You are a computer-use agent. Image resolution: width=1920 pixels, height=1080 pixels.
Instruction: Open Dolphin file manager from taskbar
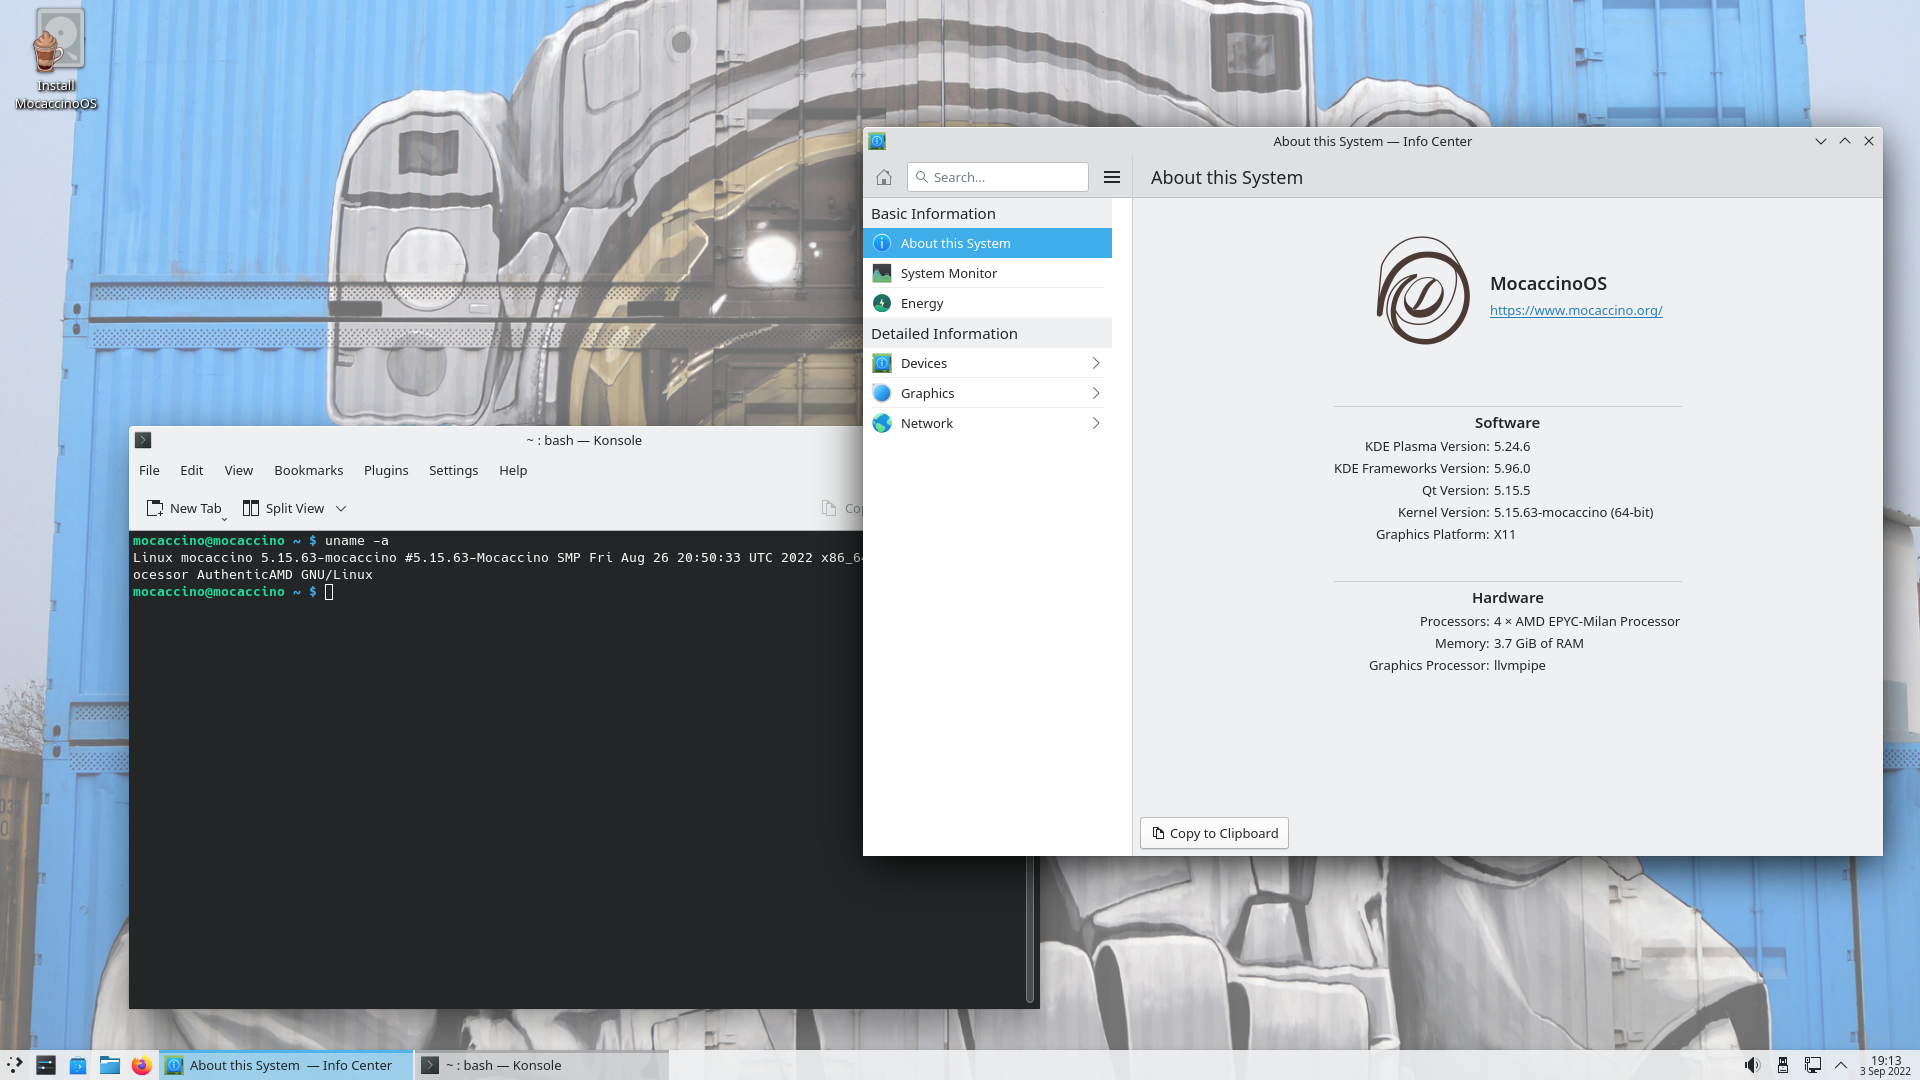(x=110, y=1065)
